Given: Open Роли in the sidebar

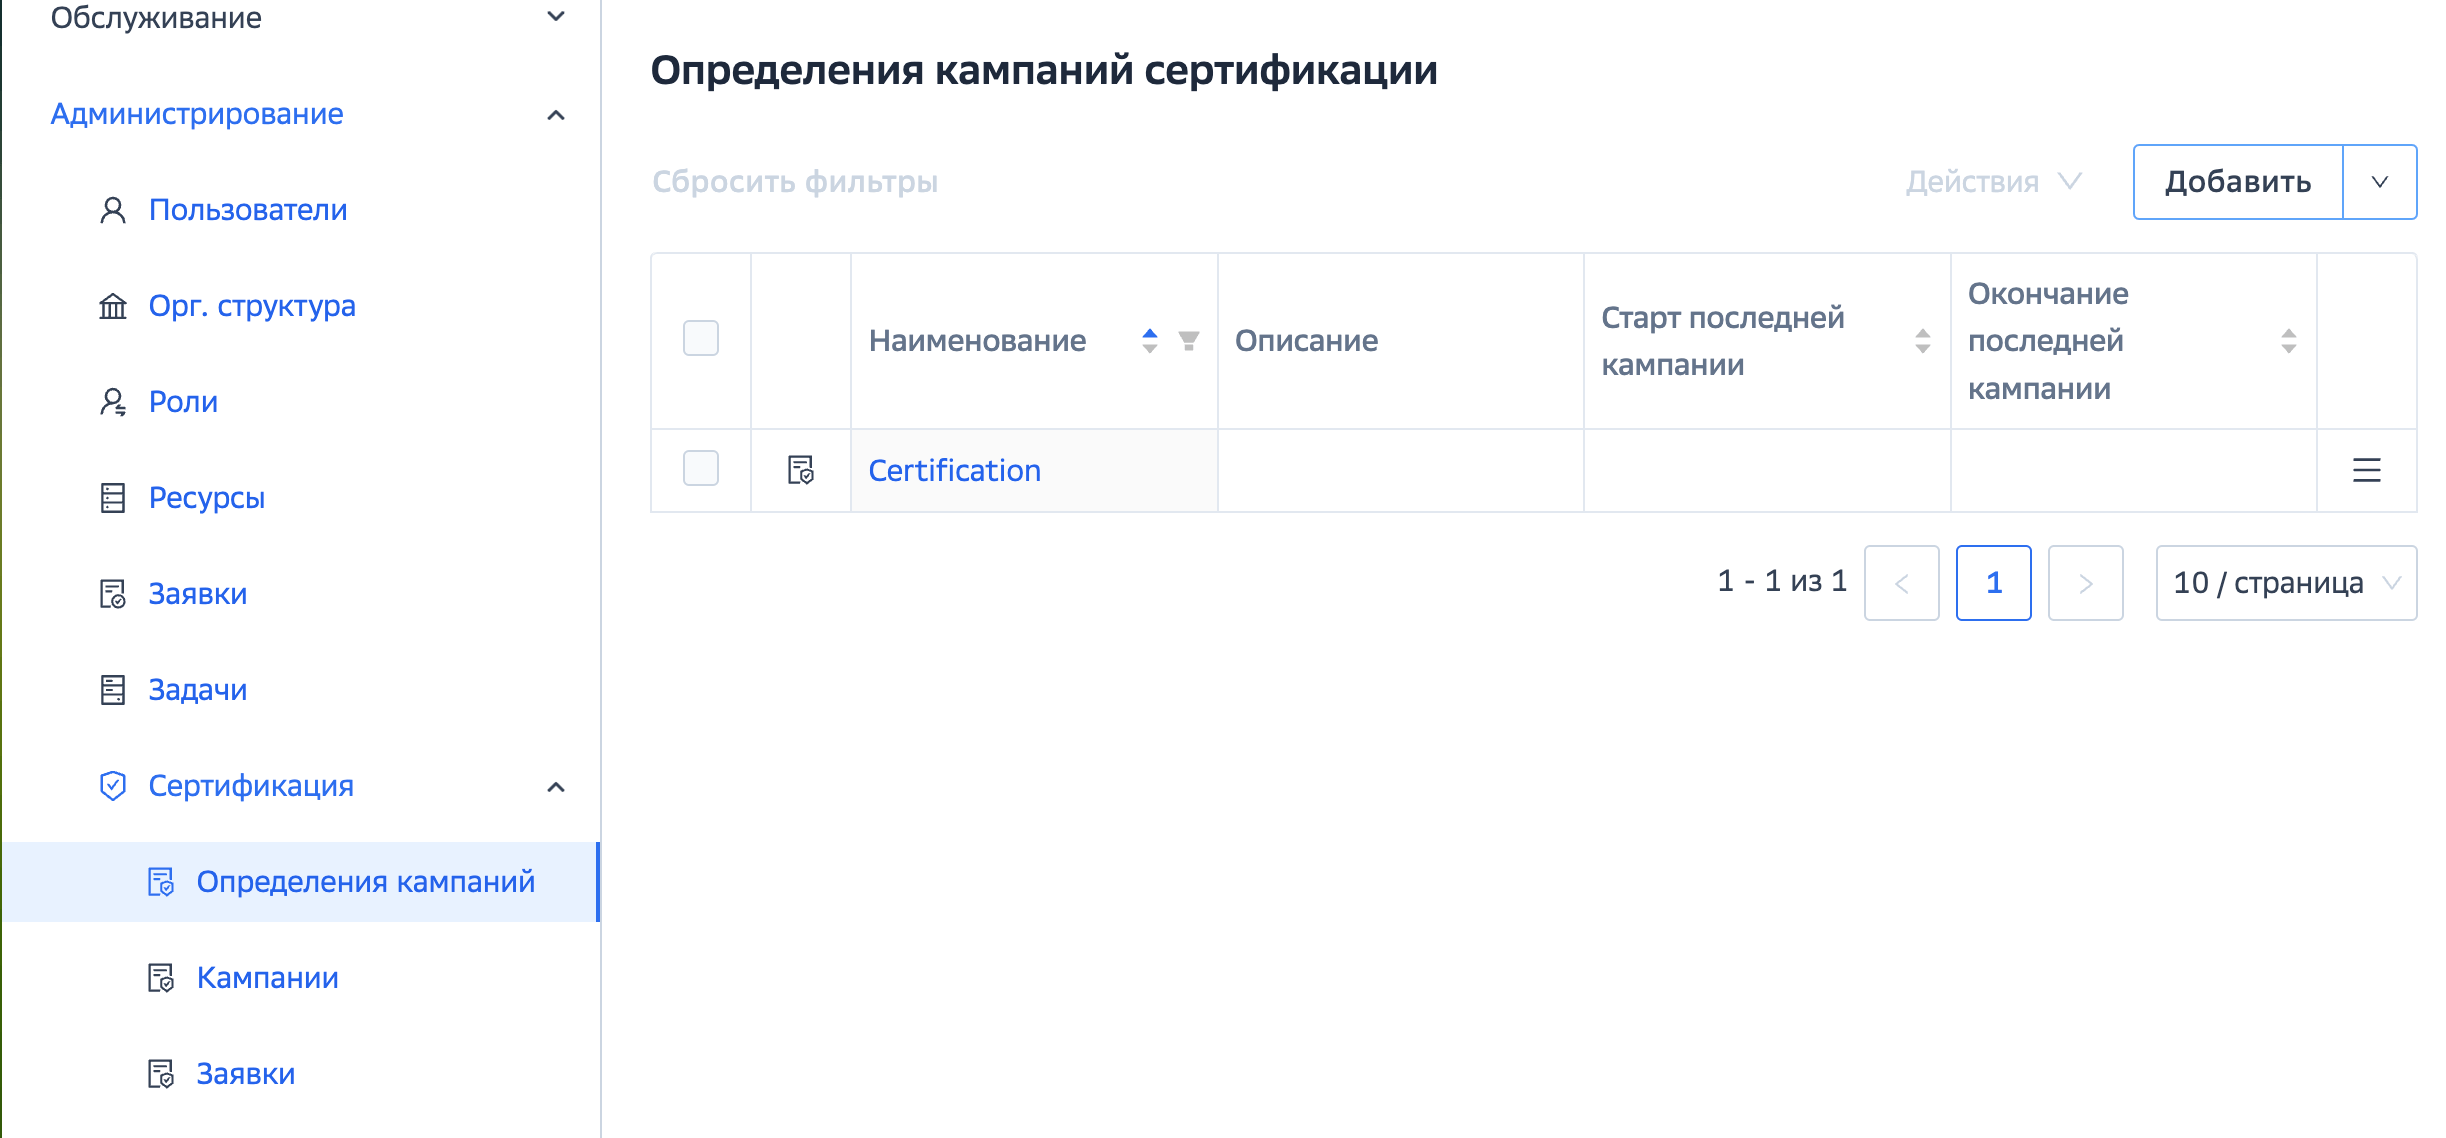Looking at the screenshot, I should point(183,402).
